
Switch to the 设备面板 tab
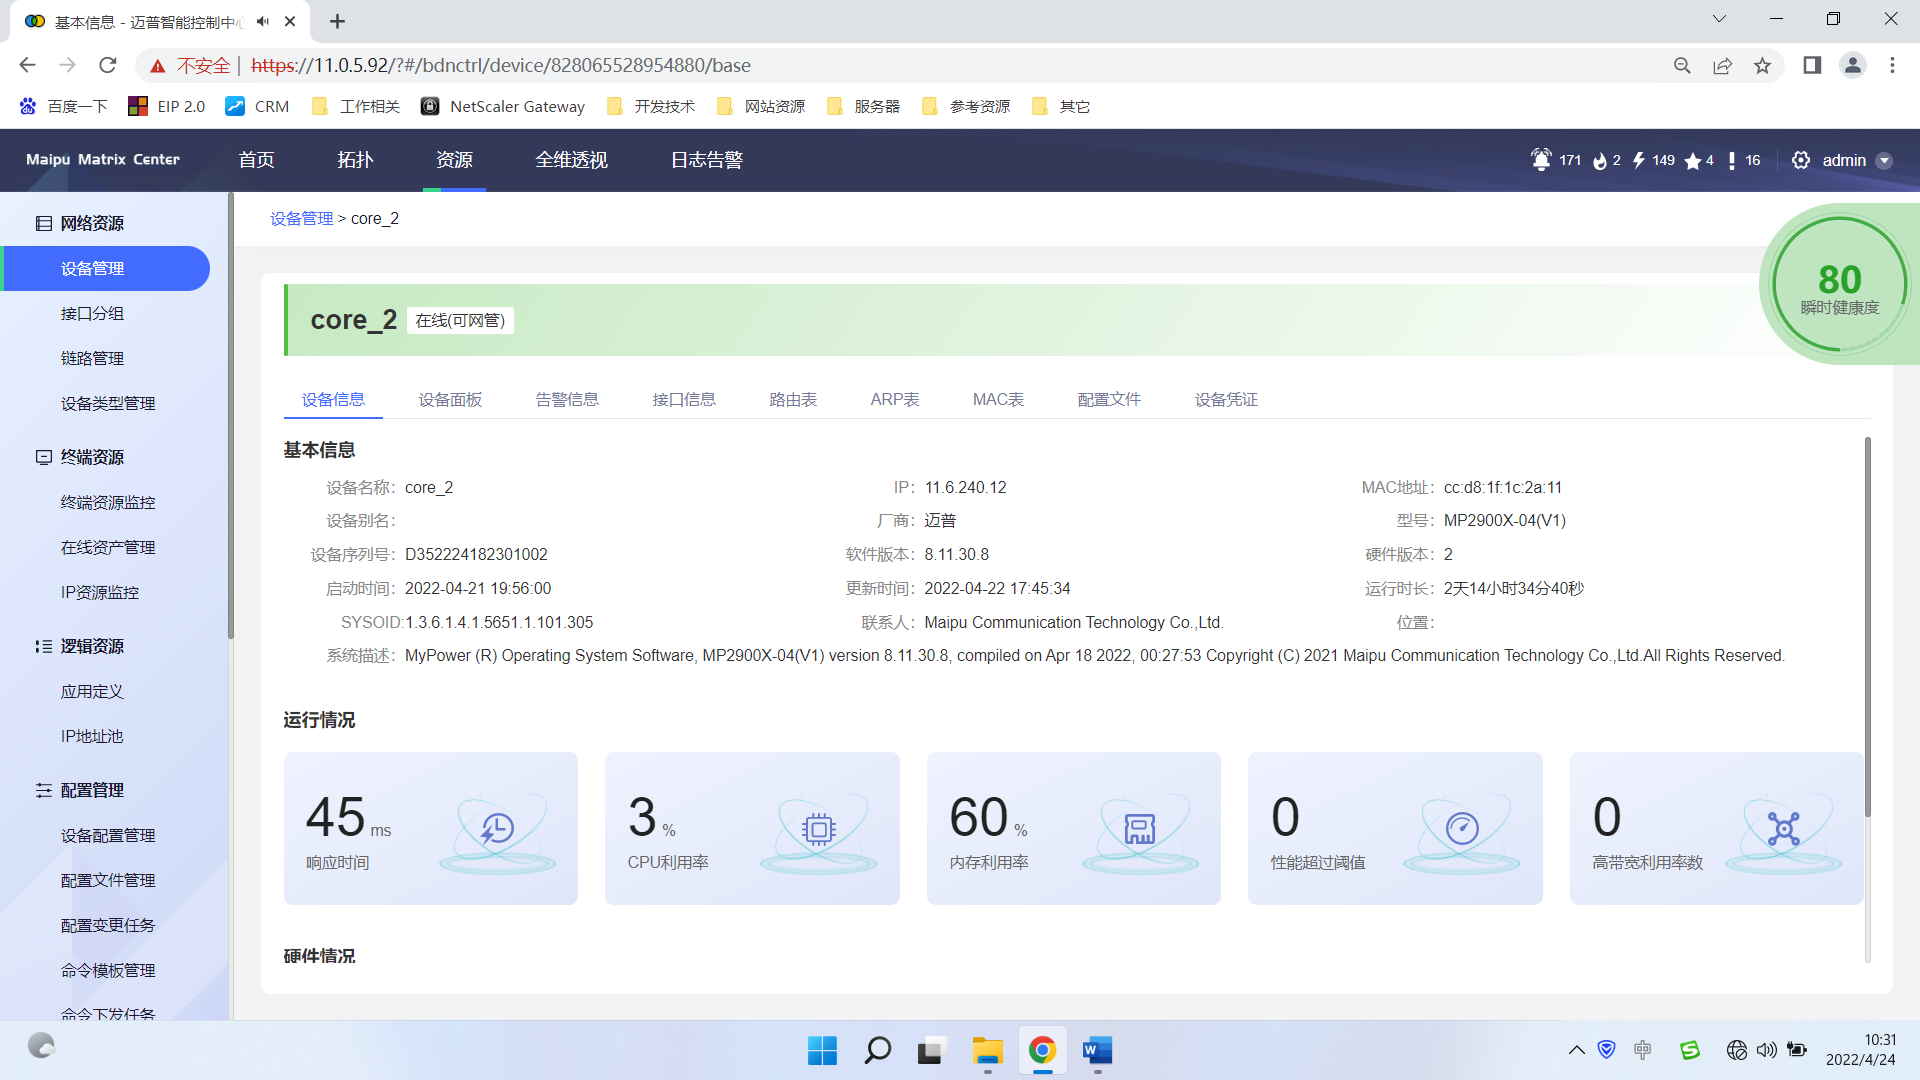coord(450,399)
